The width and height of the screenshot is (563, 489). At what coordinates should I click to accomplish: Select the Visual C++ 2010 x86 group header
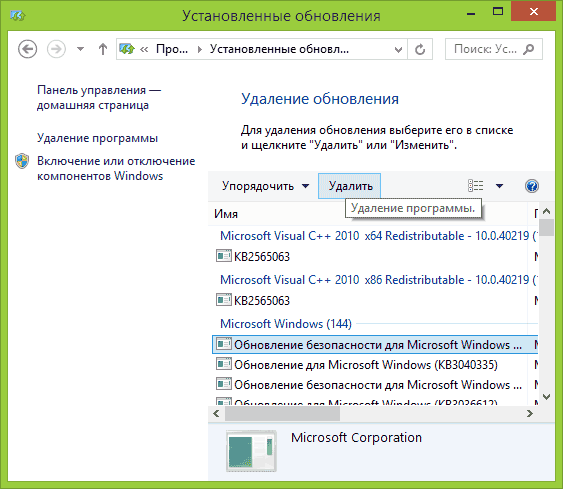point(379,280)
